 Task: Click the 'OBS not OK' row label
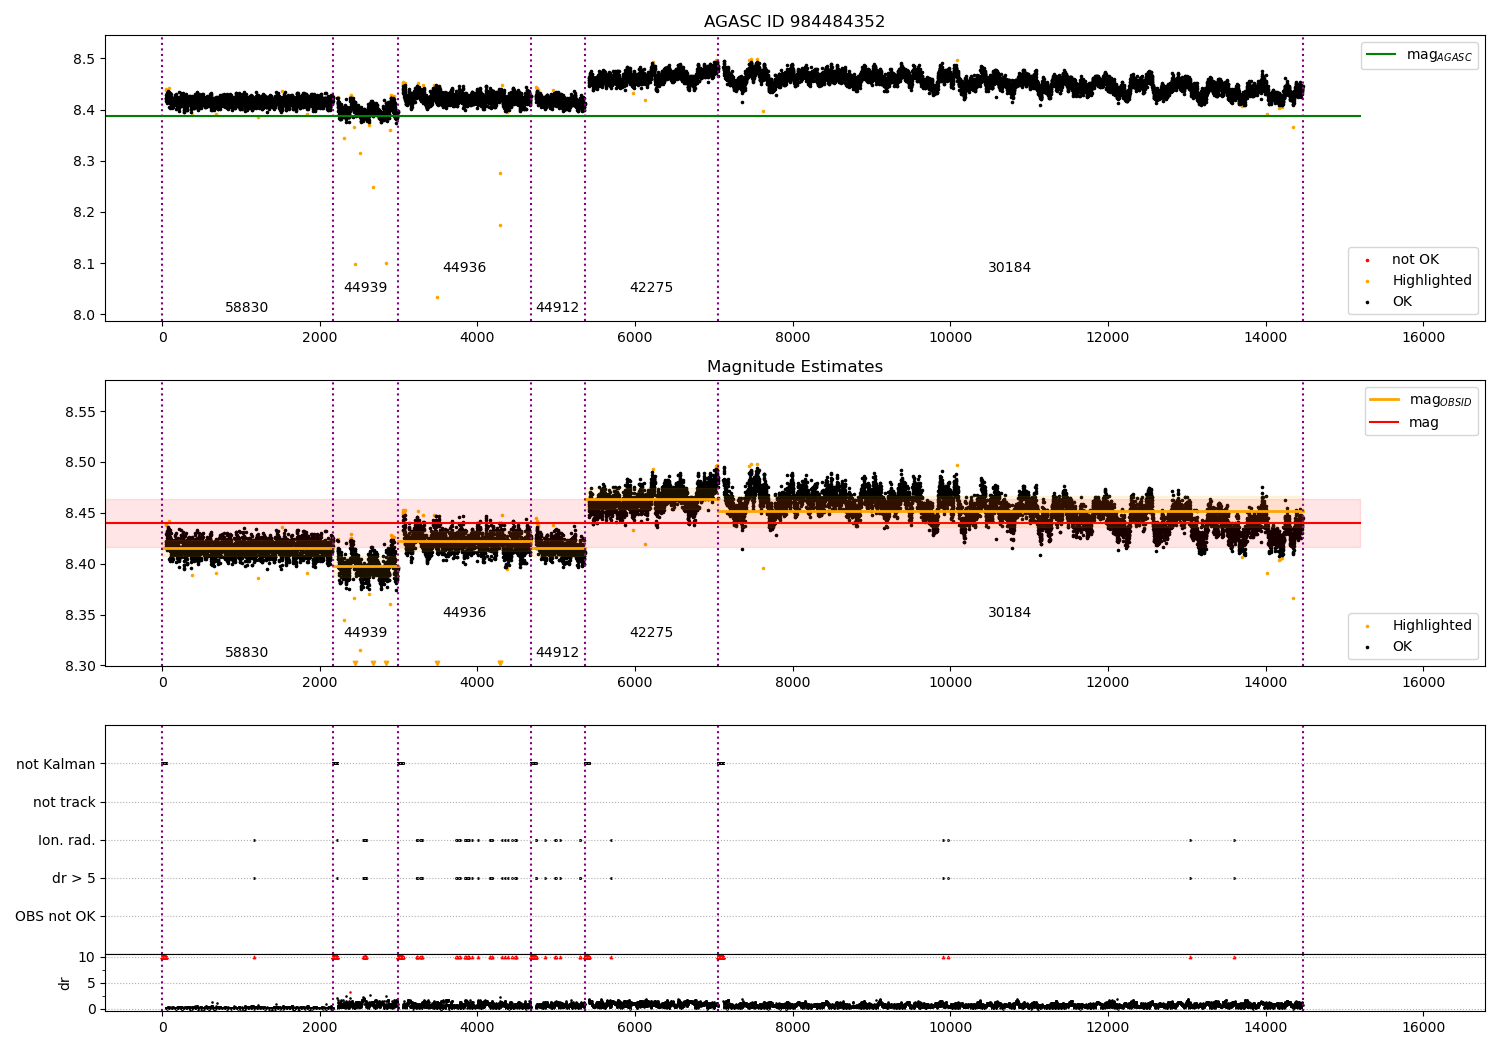(x=55, y=917)
